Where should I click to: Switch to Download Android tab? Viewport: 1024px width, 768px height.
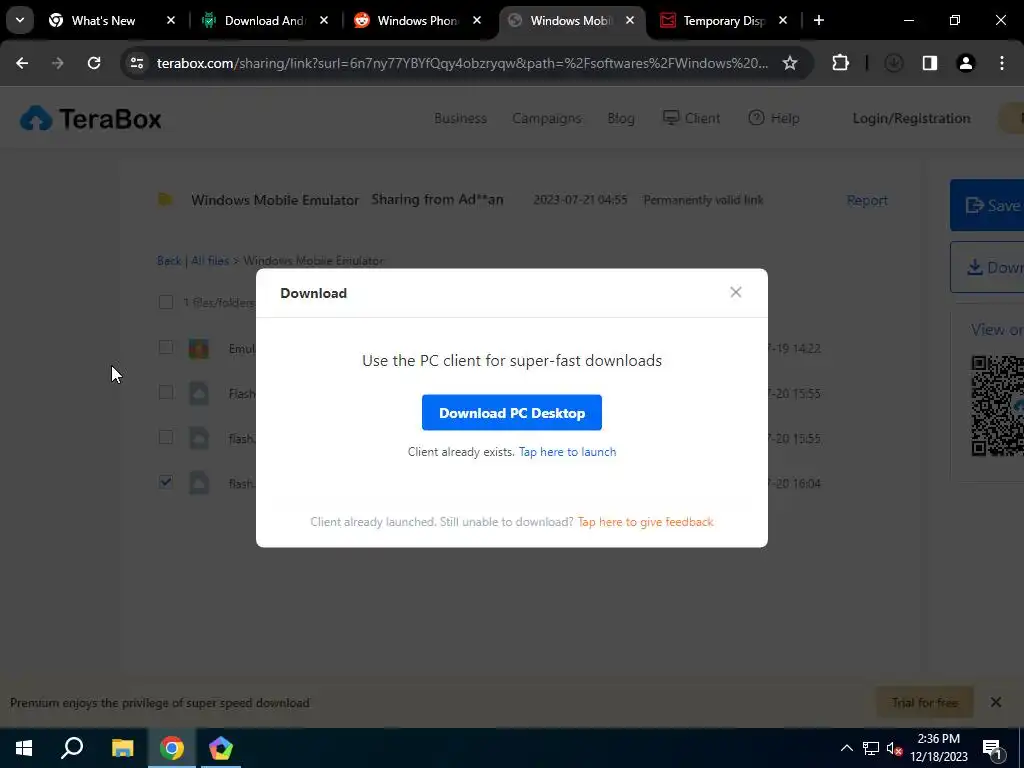coord(256,21)
